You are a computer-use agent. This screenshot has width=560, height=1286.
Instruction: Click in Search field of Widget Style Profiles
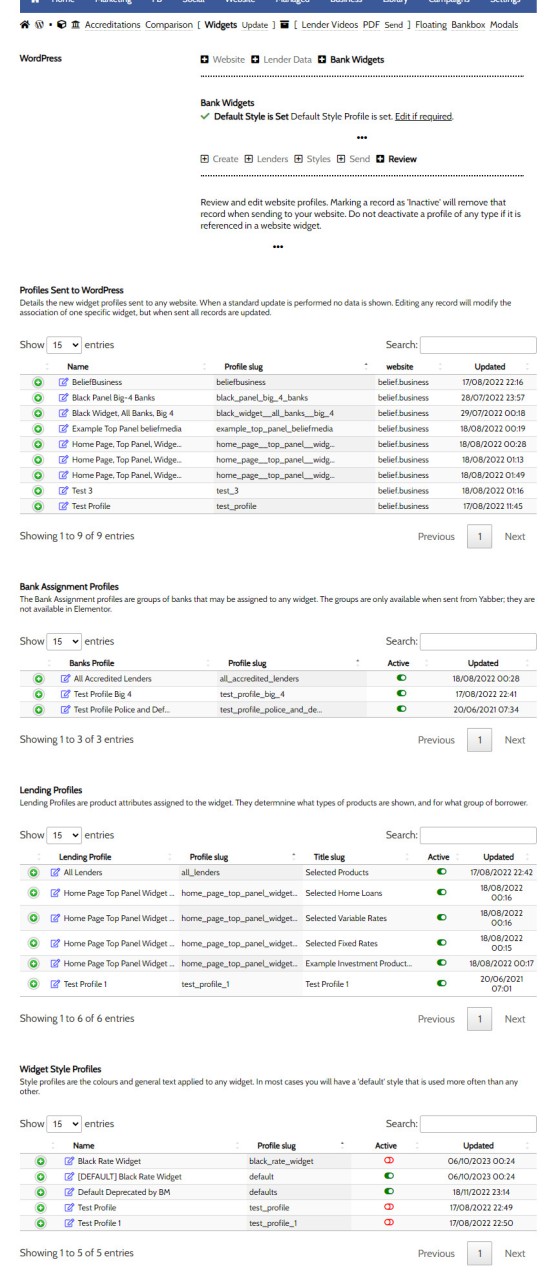[x=478, y=1123]
